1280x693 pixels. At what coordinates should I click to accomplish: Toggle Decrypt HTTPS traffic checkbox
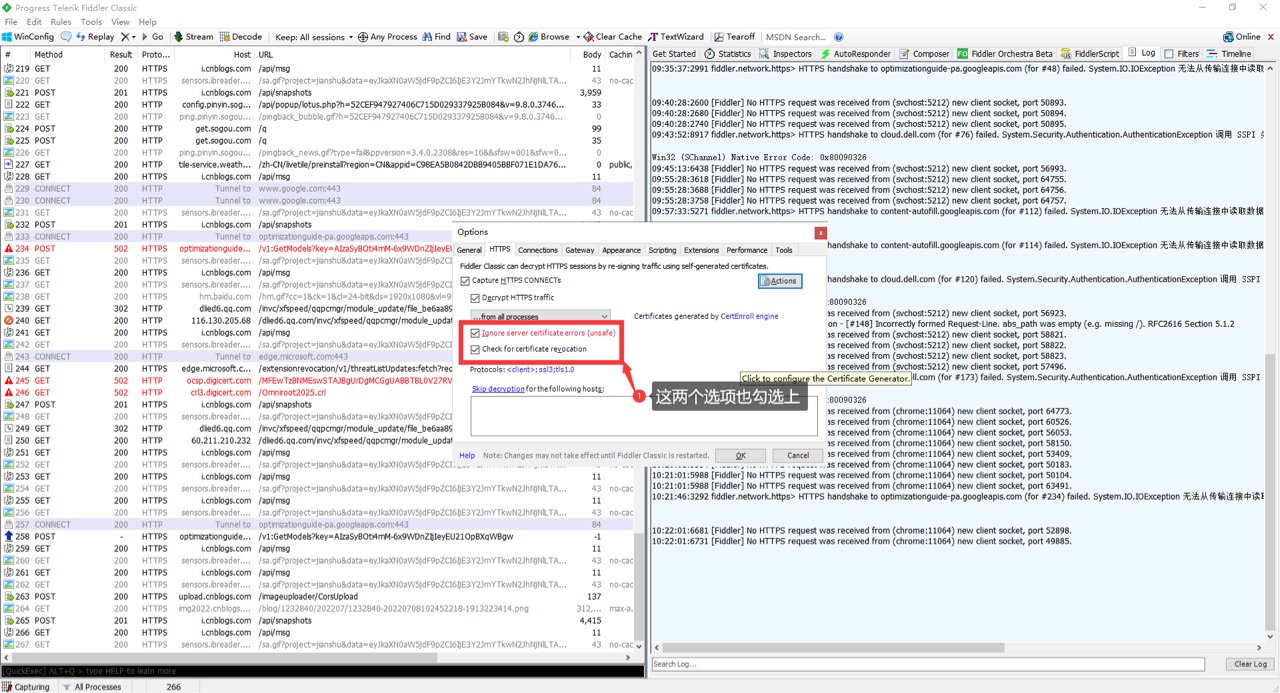475,298
